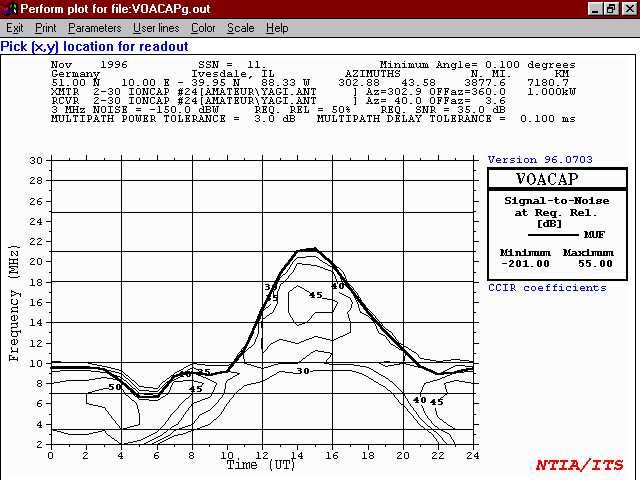The width and height of the screenshot is (640, 480).
Task: Click the SSN = 11. header text
Action: 232,64
